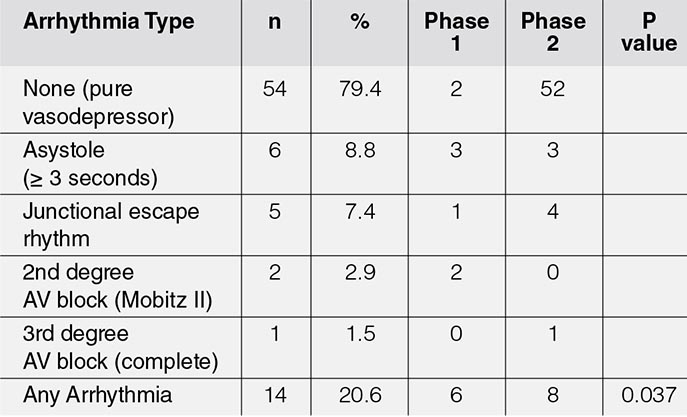
Task: Select the n column header
Action: tap(275, 21)
